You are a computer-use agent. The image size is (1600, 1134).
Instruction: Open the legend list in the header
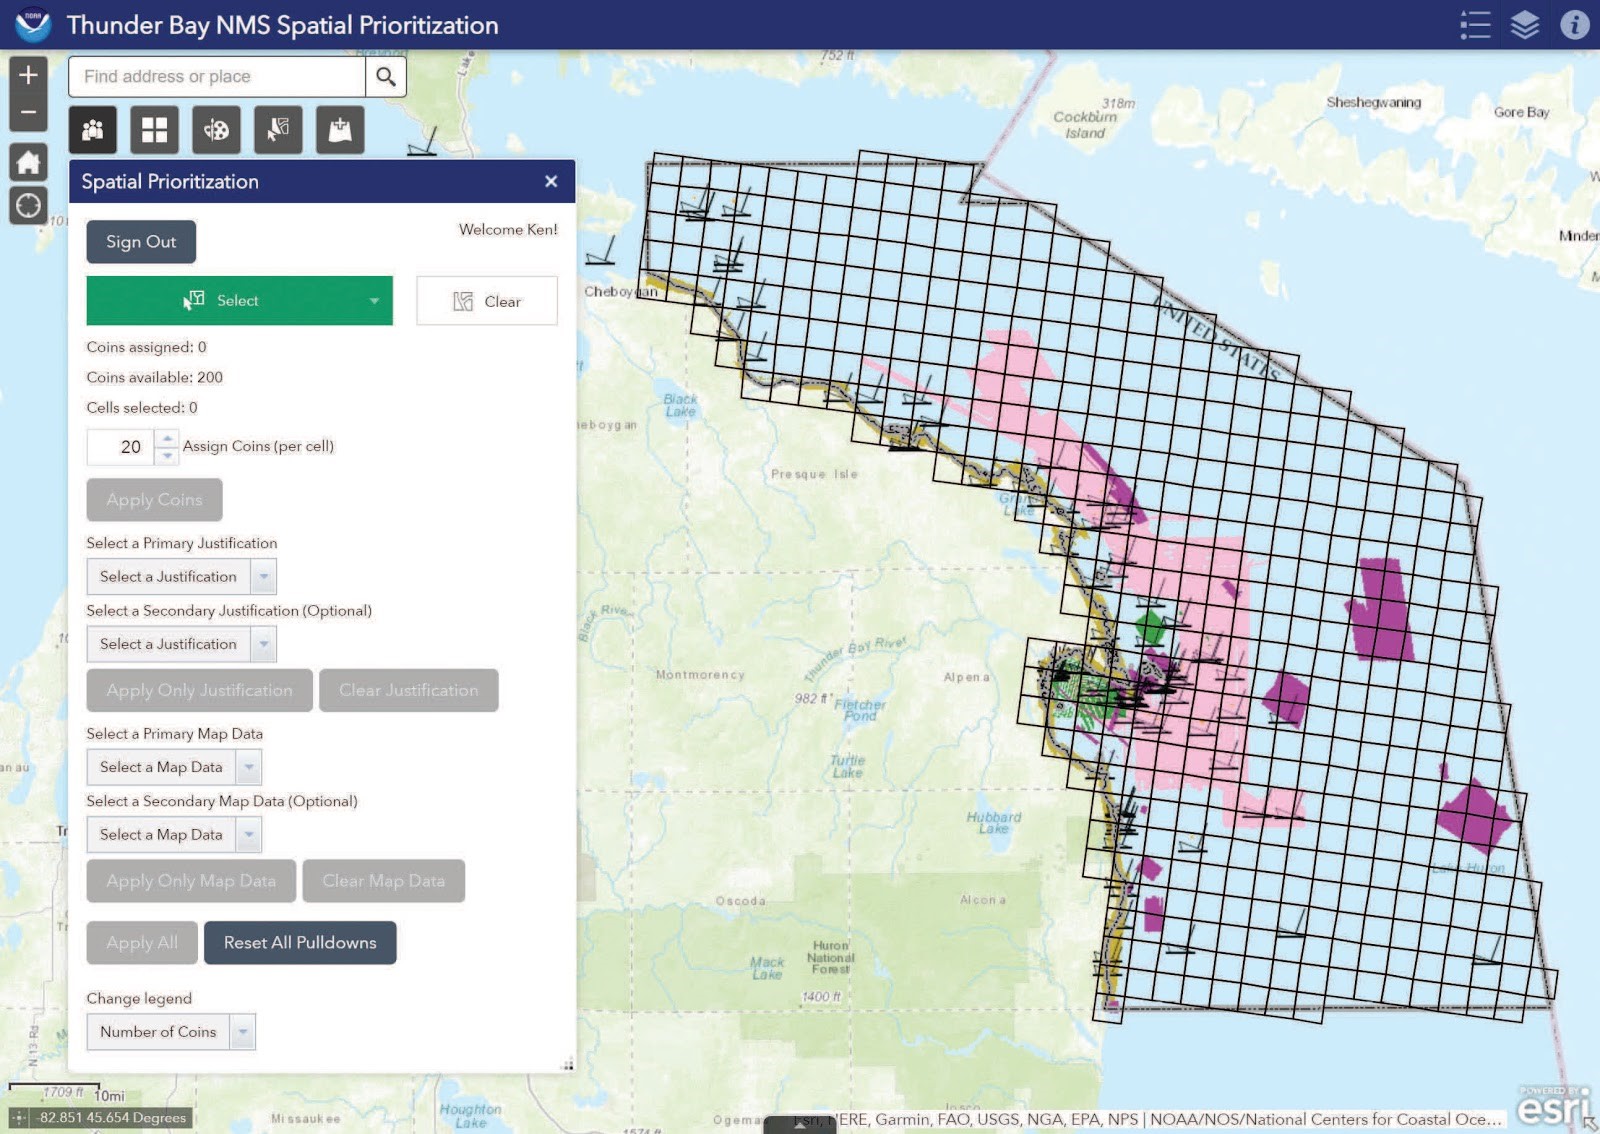(x=1475, y=25)
